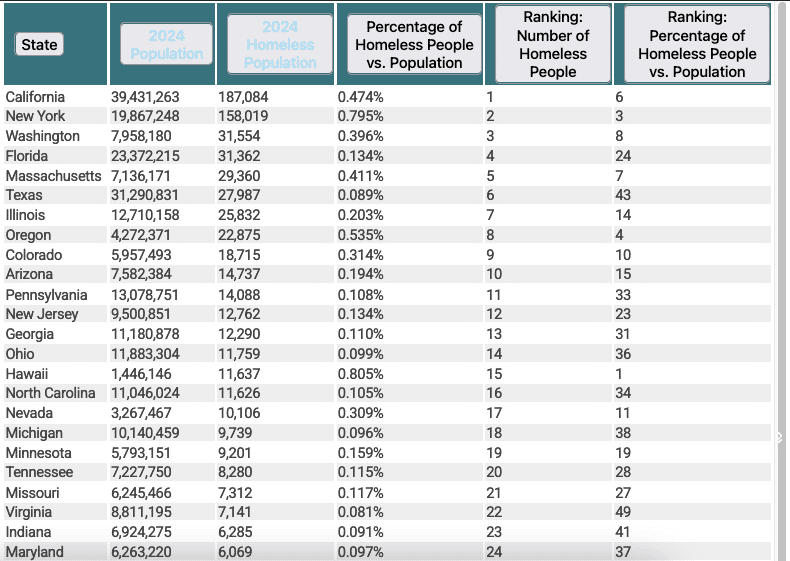This screenshot has width=790, height=561.
Task: Select Maryland's population 6,263,220
Action: pyautogui.click(x=145, y=552)
